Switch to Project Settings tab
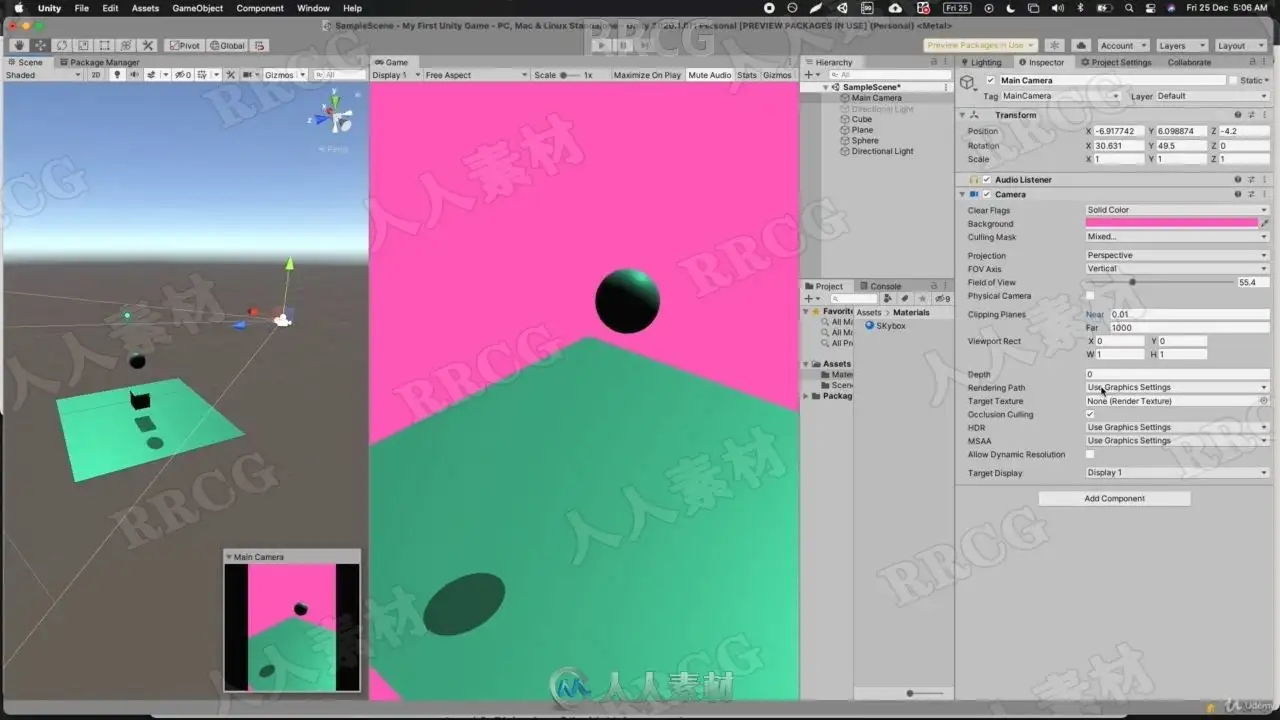The image size is (1280, 720). [x=1116, y=62]
